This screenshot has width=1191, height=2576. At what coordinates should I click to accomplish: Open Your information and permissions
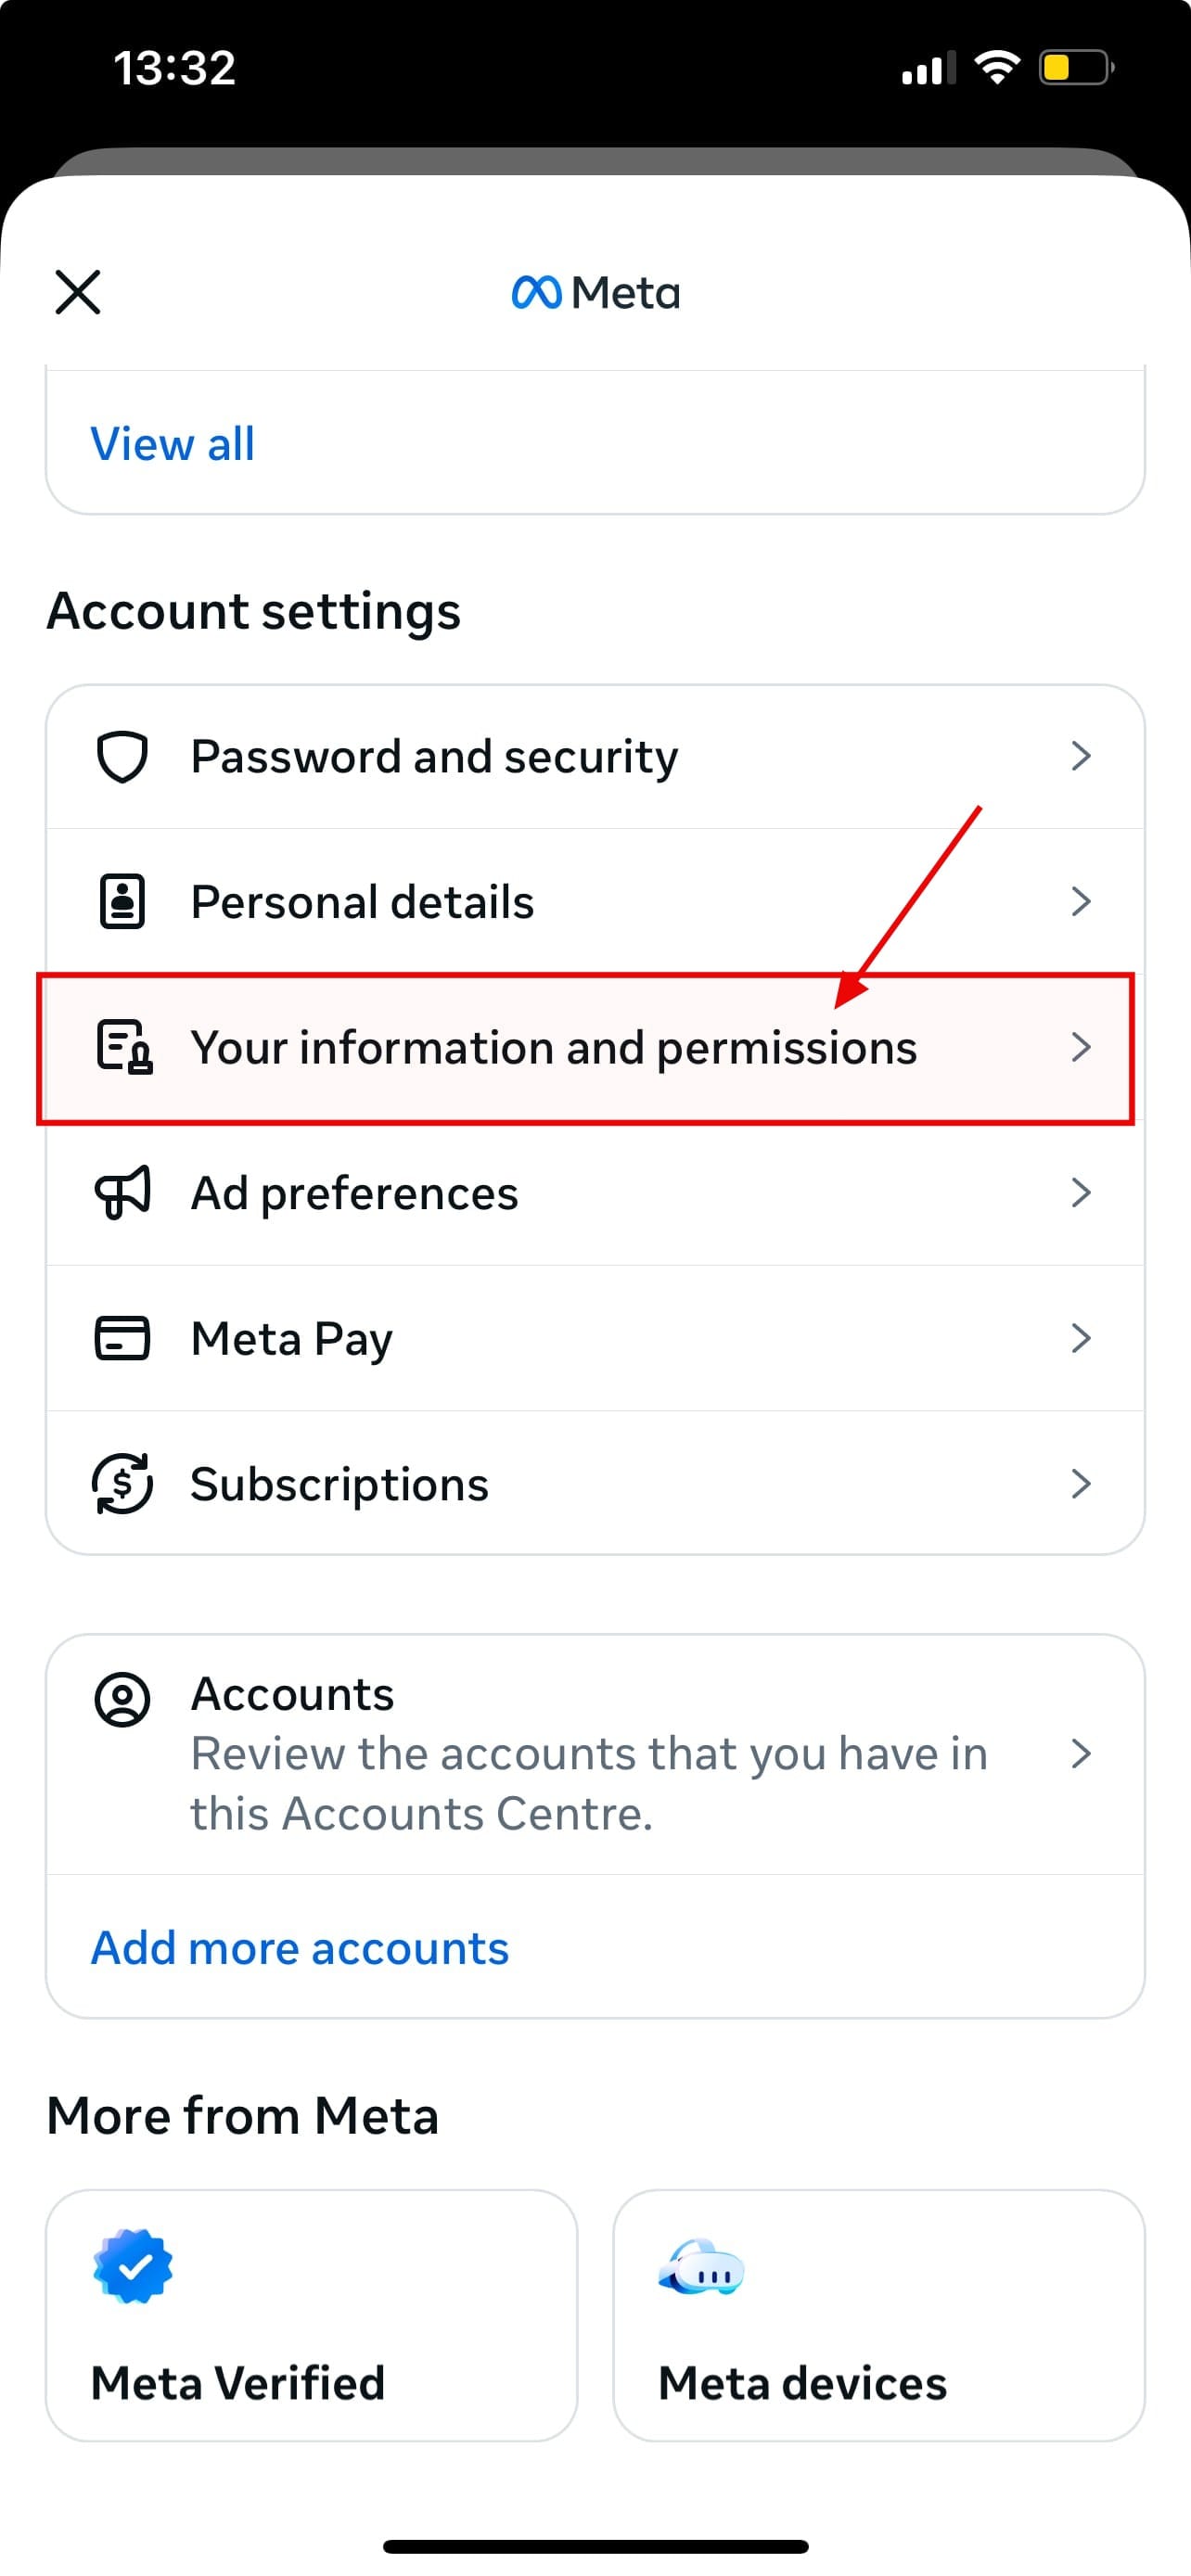click(x=553, y=1048)
